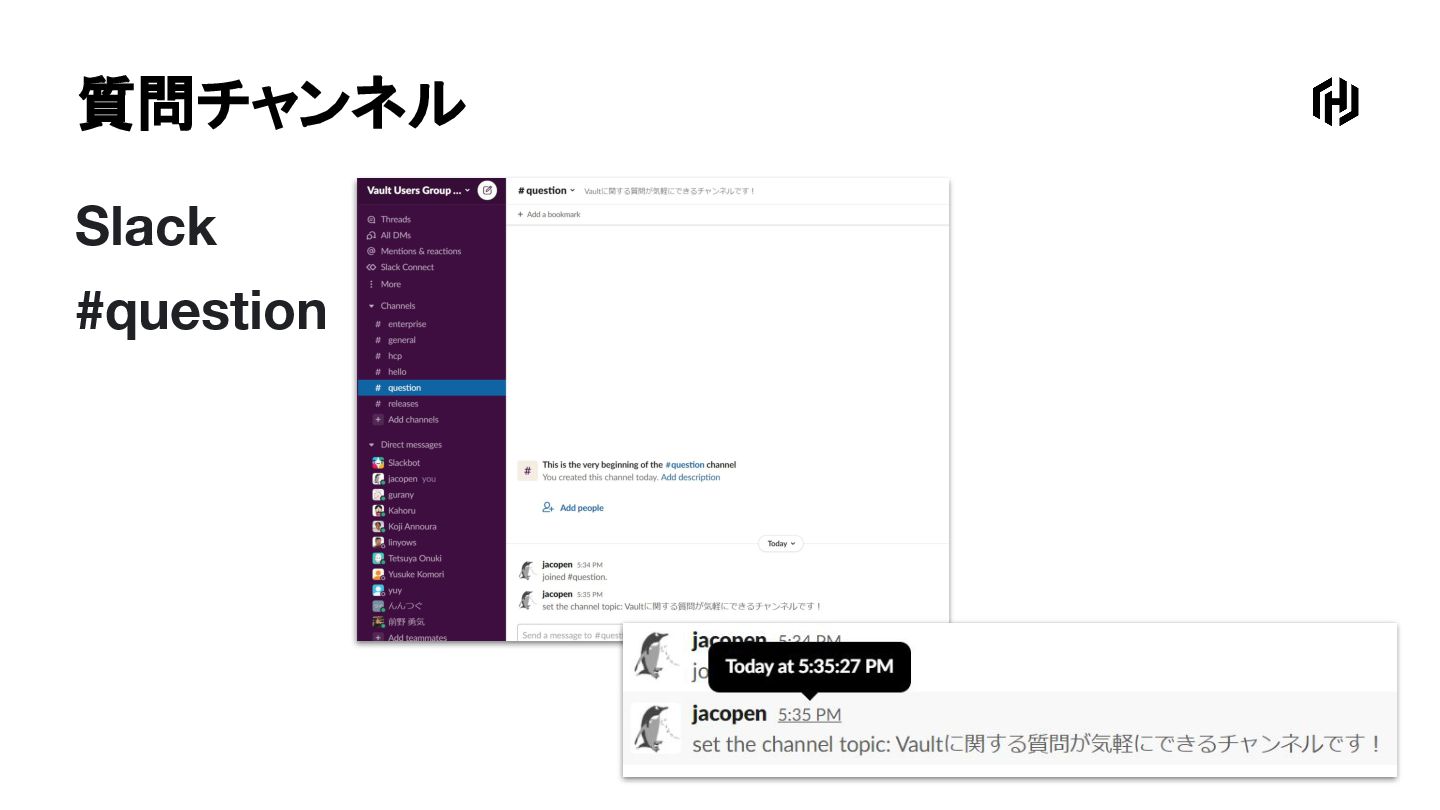Image resolution: width=1440 pixels, height=810 pixels.
Task: Click the Slackbot avatar icon
Action: click(378, 463)
